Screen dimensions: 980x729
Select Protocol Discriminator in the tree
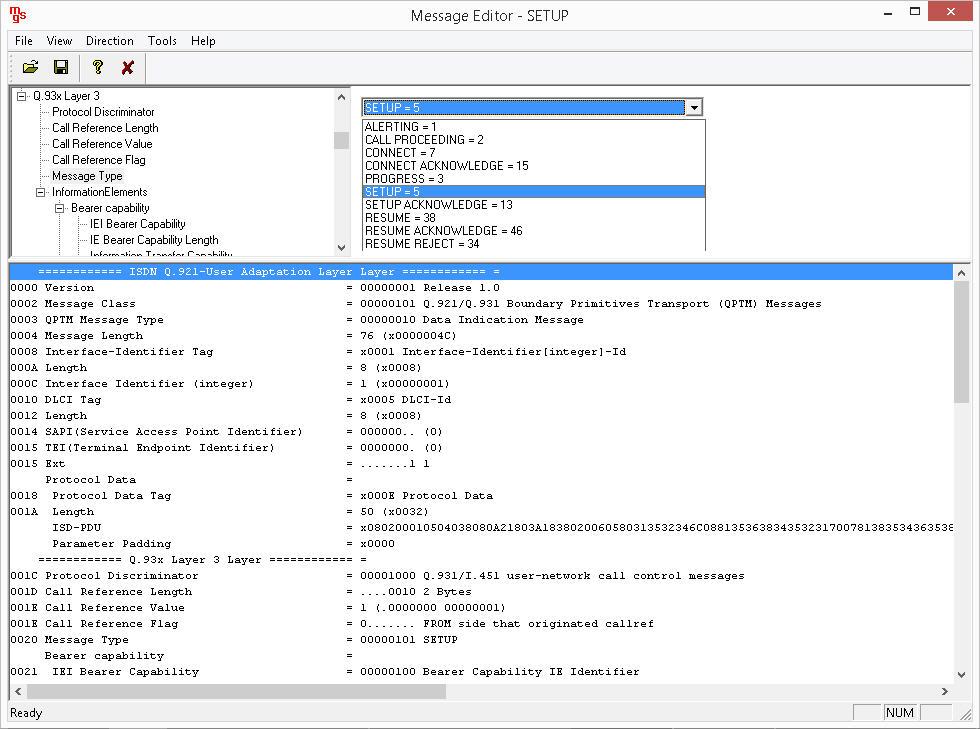pos(103,112)
